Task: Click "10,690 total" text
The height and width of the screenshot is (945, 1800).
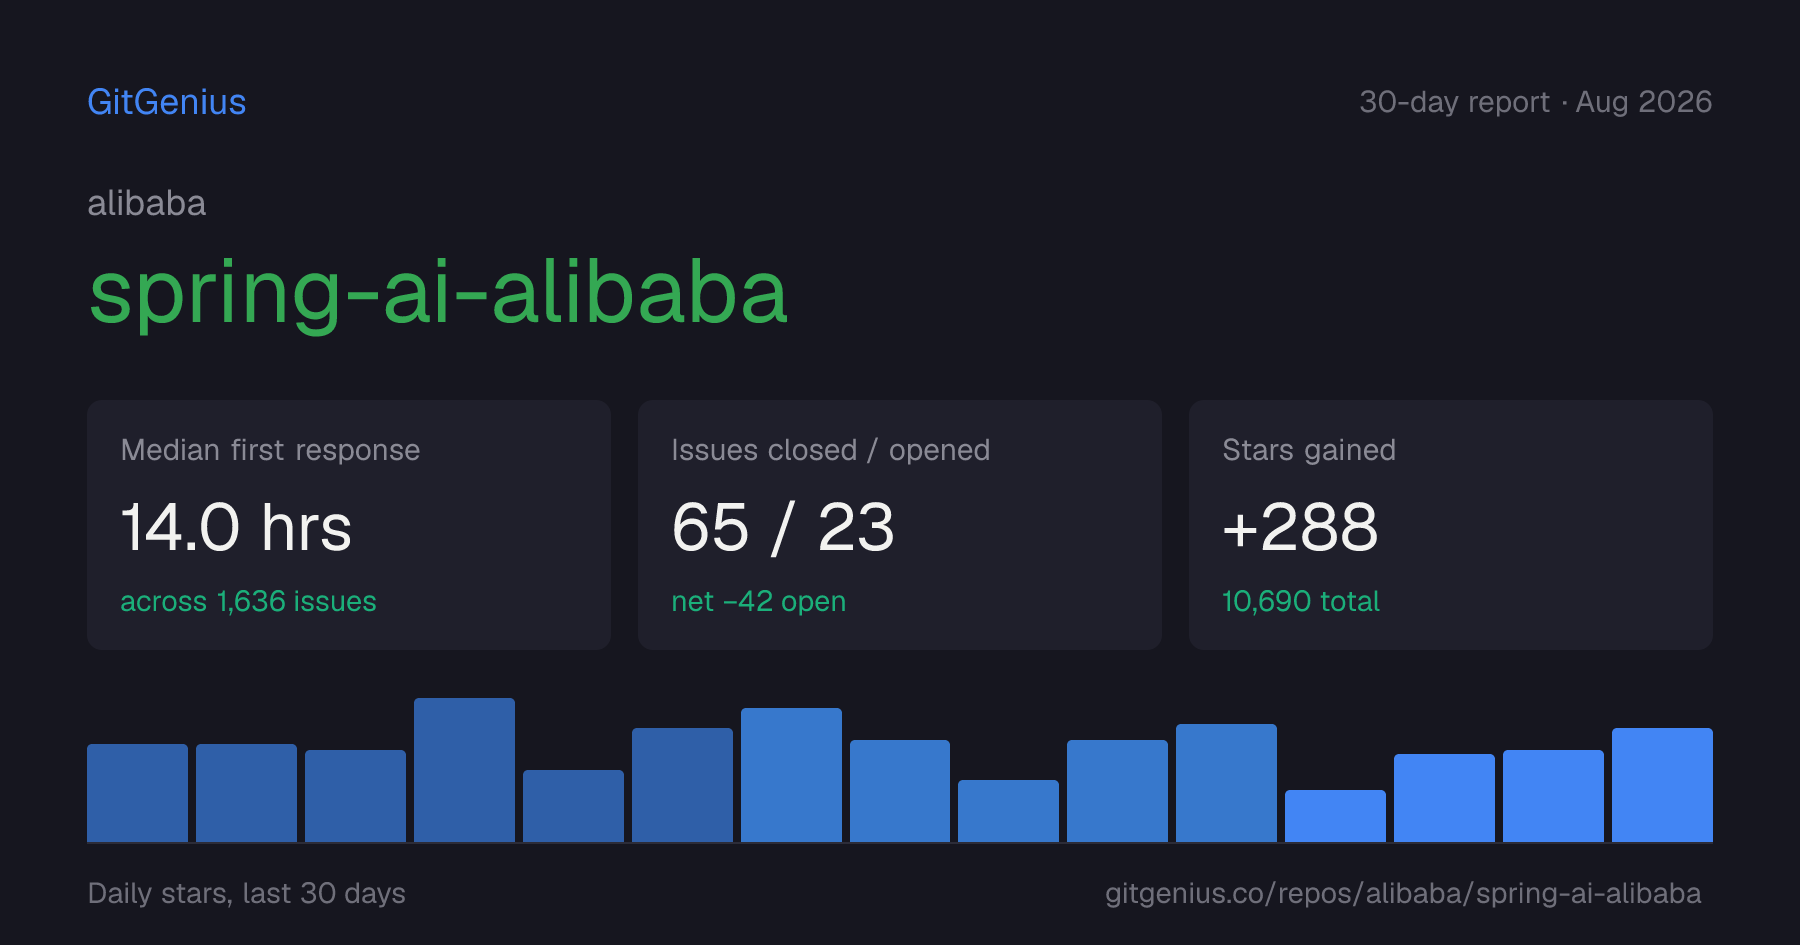Action: pyautogui.click(x=1301, y=601)
